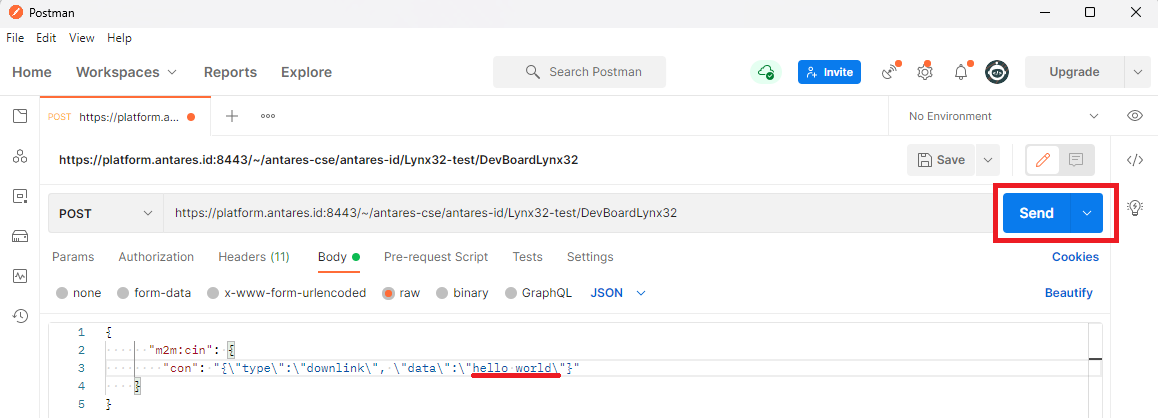The height and width of the screenshot is (418, 1158).
Task: Switch to the Authorization tab
Action: pyautogui.click(x=156, y=257)
